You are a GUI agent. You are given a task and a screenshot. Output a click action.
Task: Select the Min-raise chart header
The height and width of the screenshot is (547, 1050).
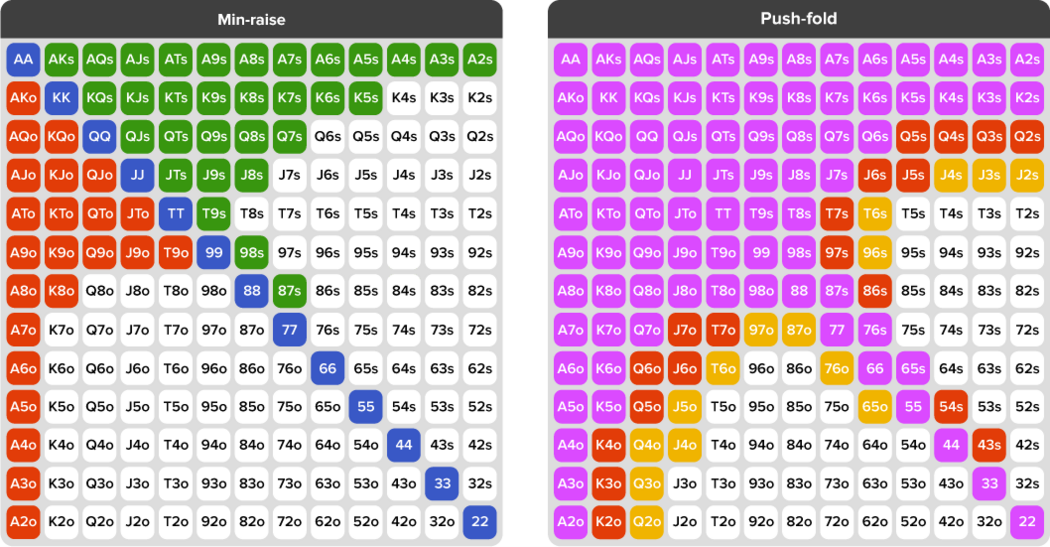click(x=251, y=19)
